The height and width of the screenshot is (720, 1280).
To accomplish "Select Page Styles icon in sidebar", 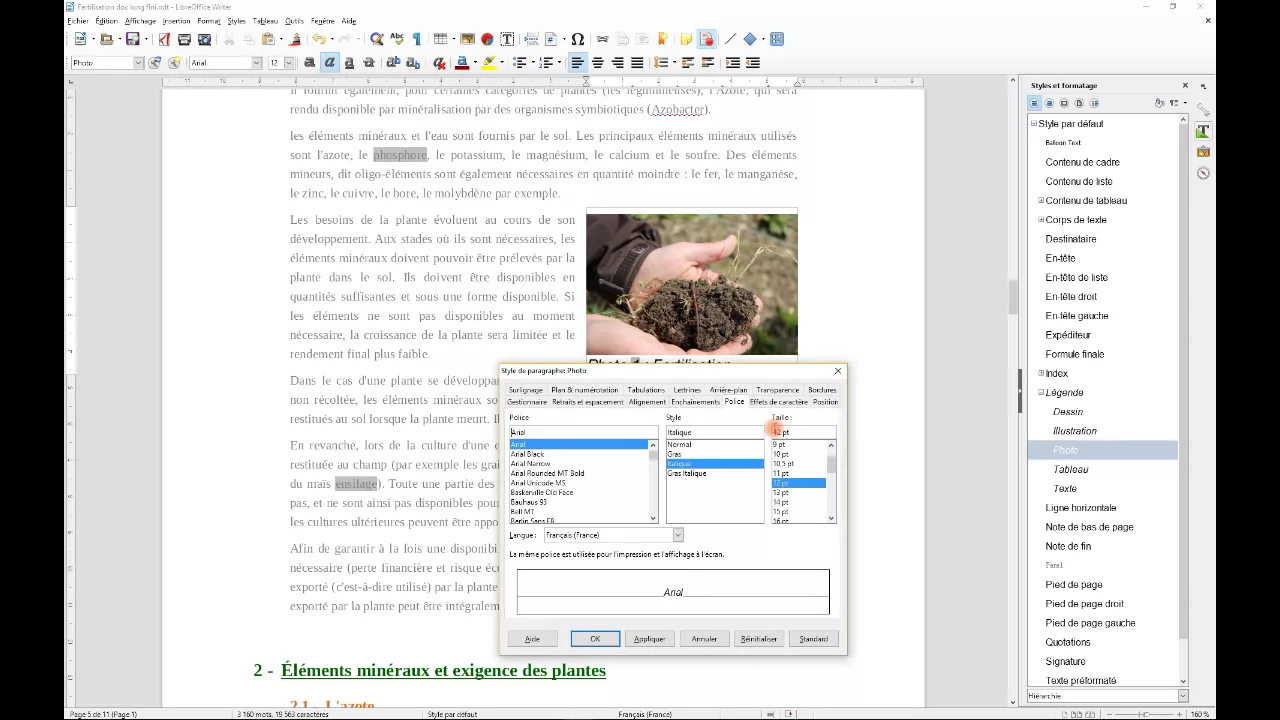I will 1079,103.
